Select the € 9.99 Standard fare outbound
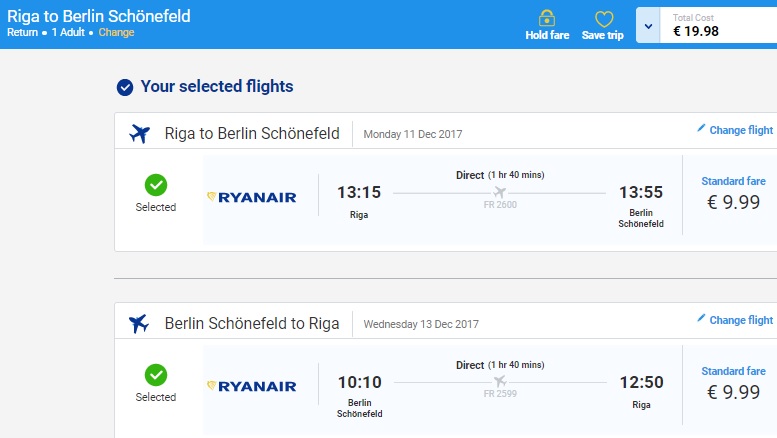Viewport: 777px width, 438px height. click(733, 203)
